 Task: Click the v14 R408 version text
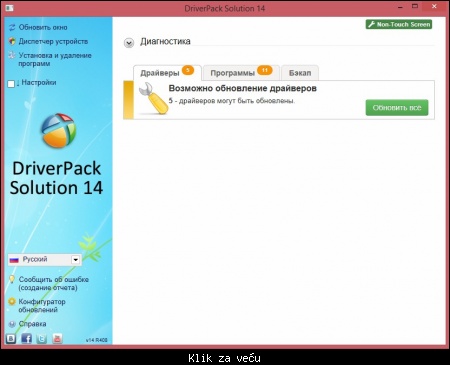pos(97,340)
